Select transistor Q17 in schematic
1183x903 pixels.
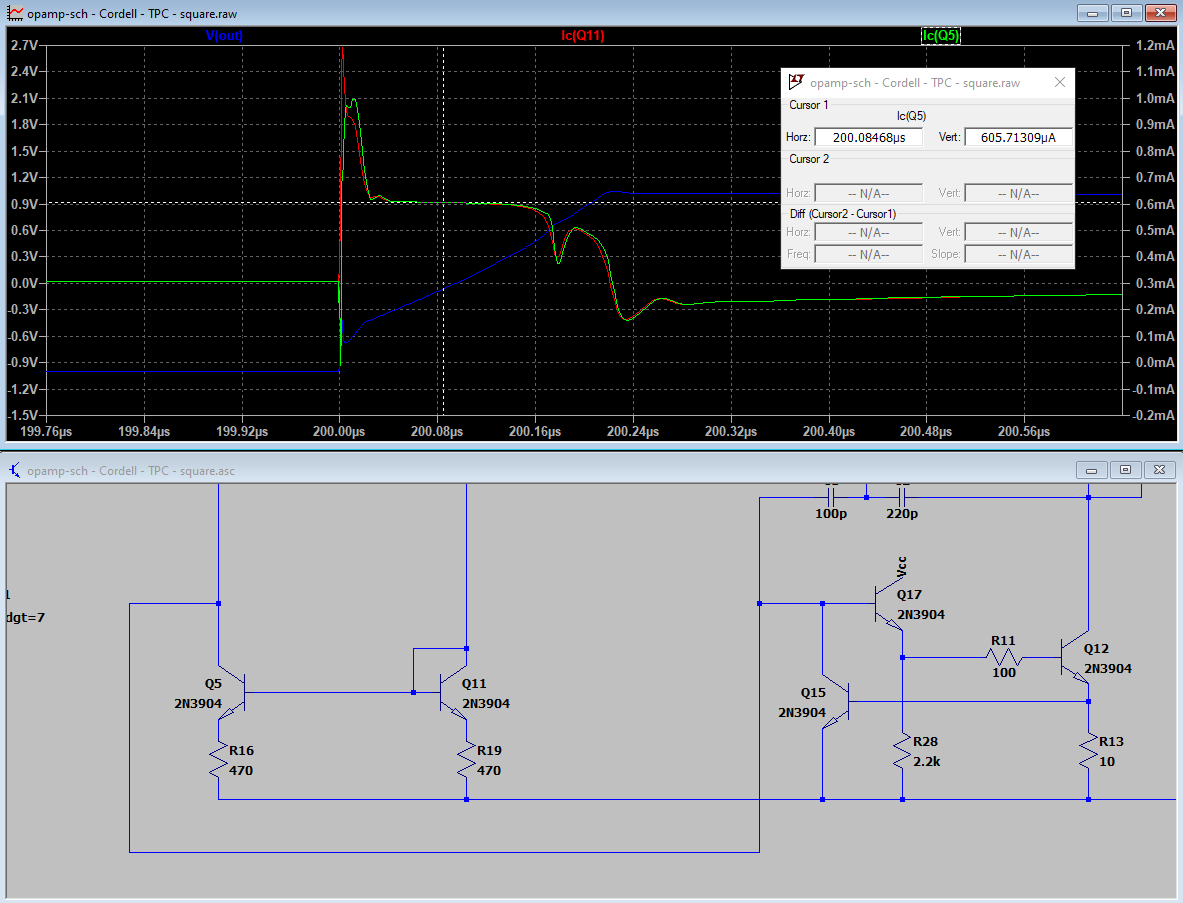(x=889, y=604)
